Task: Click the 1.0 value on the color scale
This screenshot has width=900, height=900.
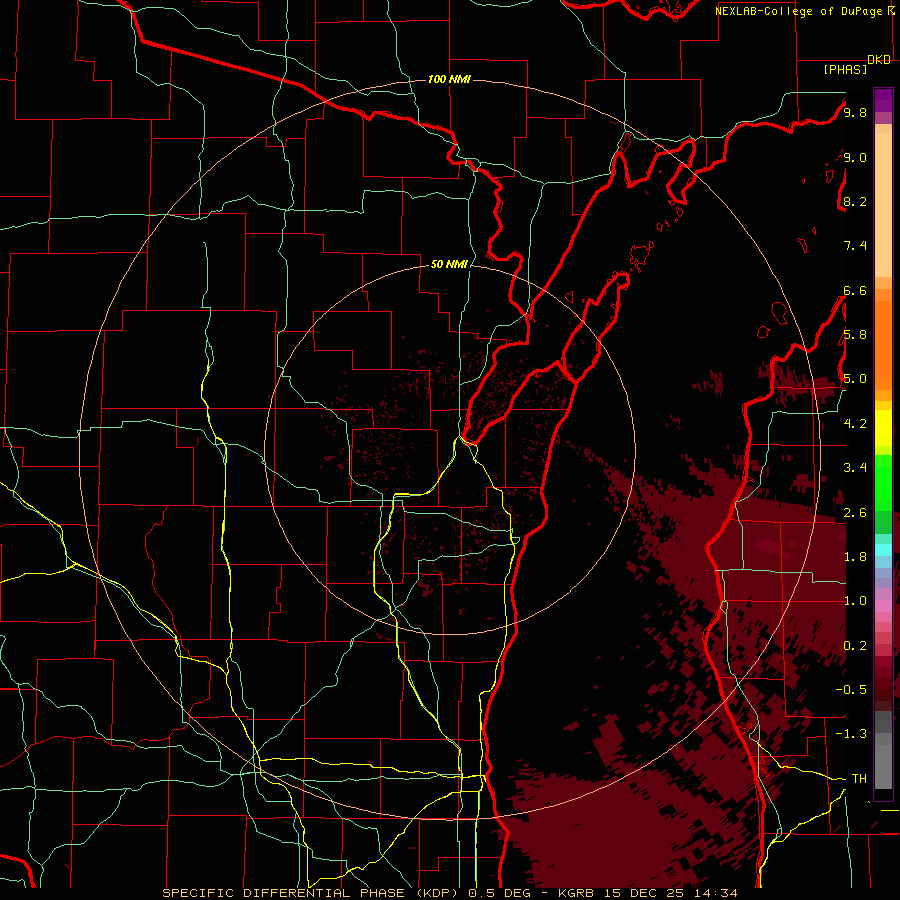Action: (x=855, y=601)
